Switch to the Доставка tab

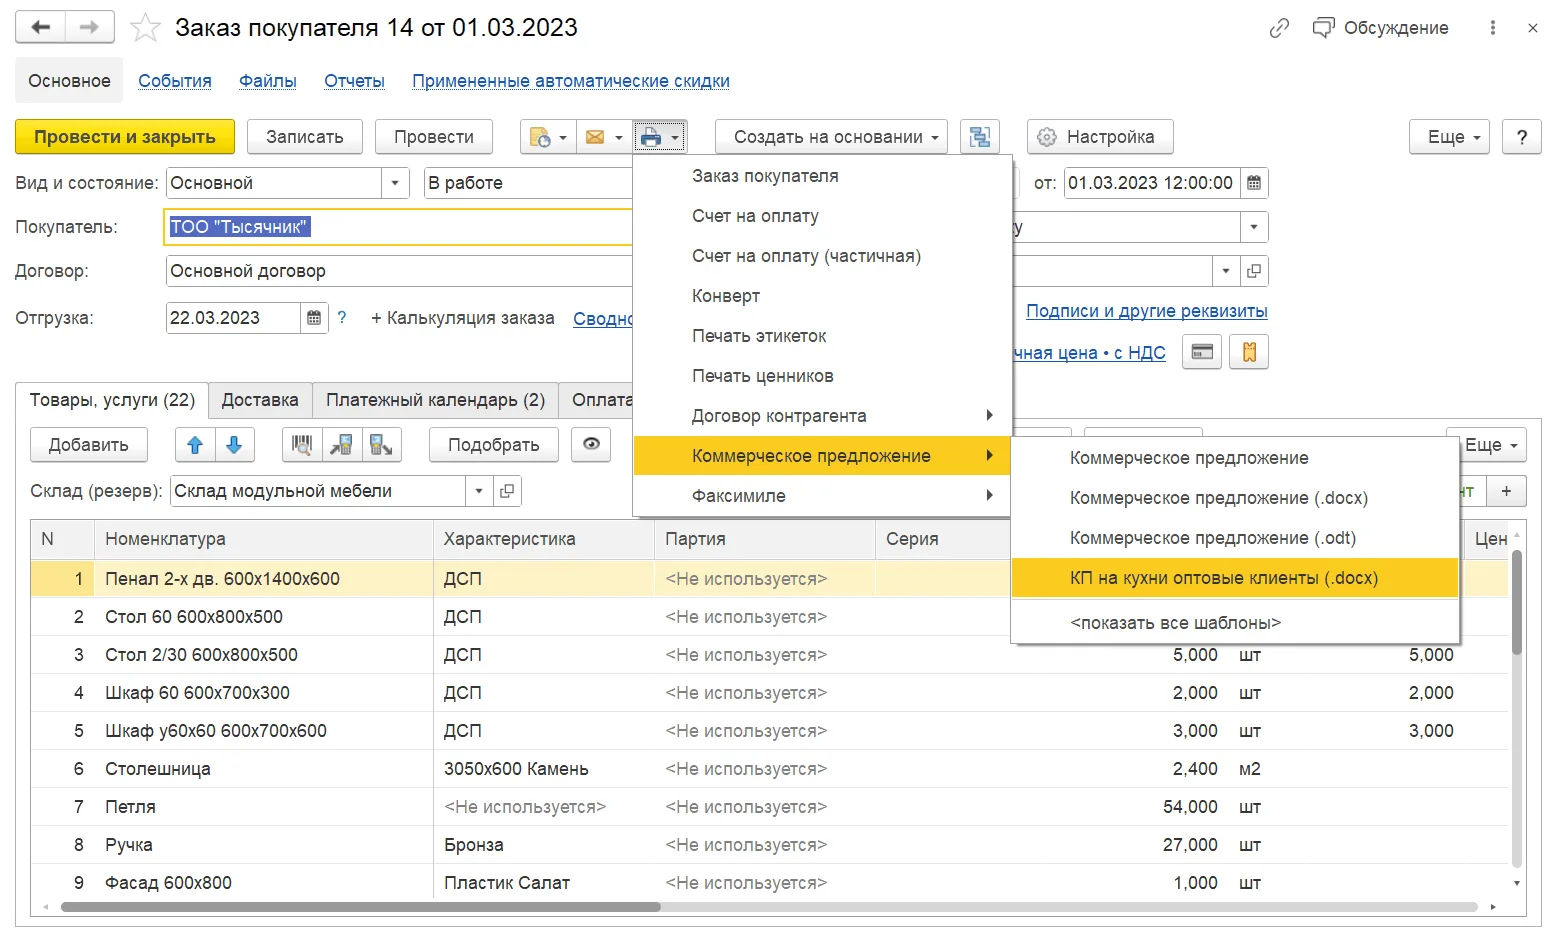(260, 400)
